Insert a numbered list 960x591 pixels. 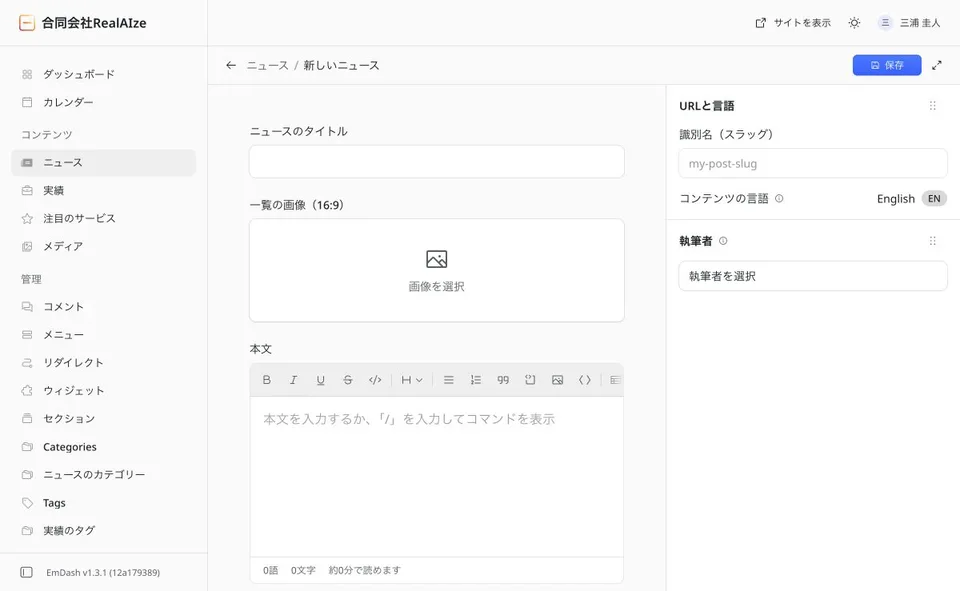coord(476,380)
